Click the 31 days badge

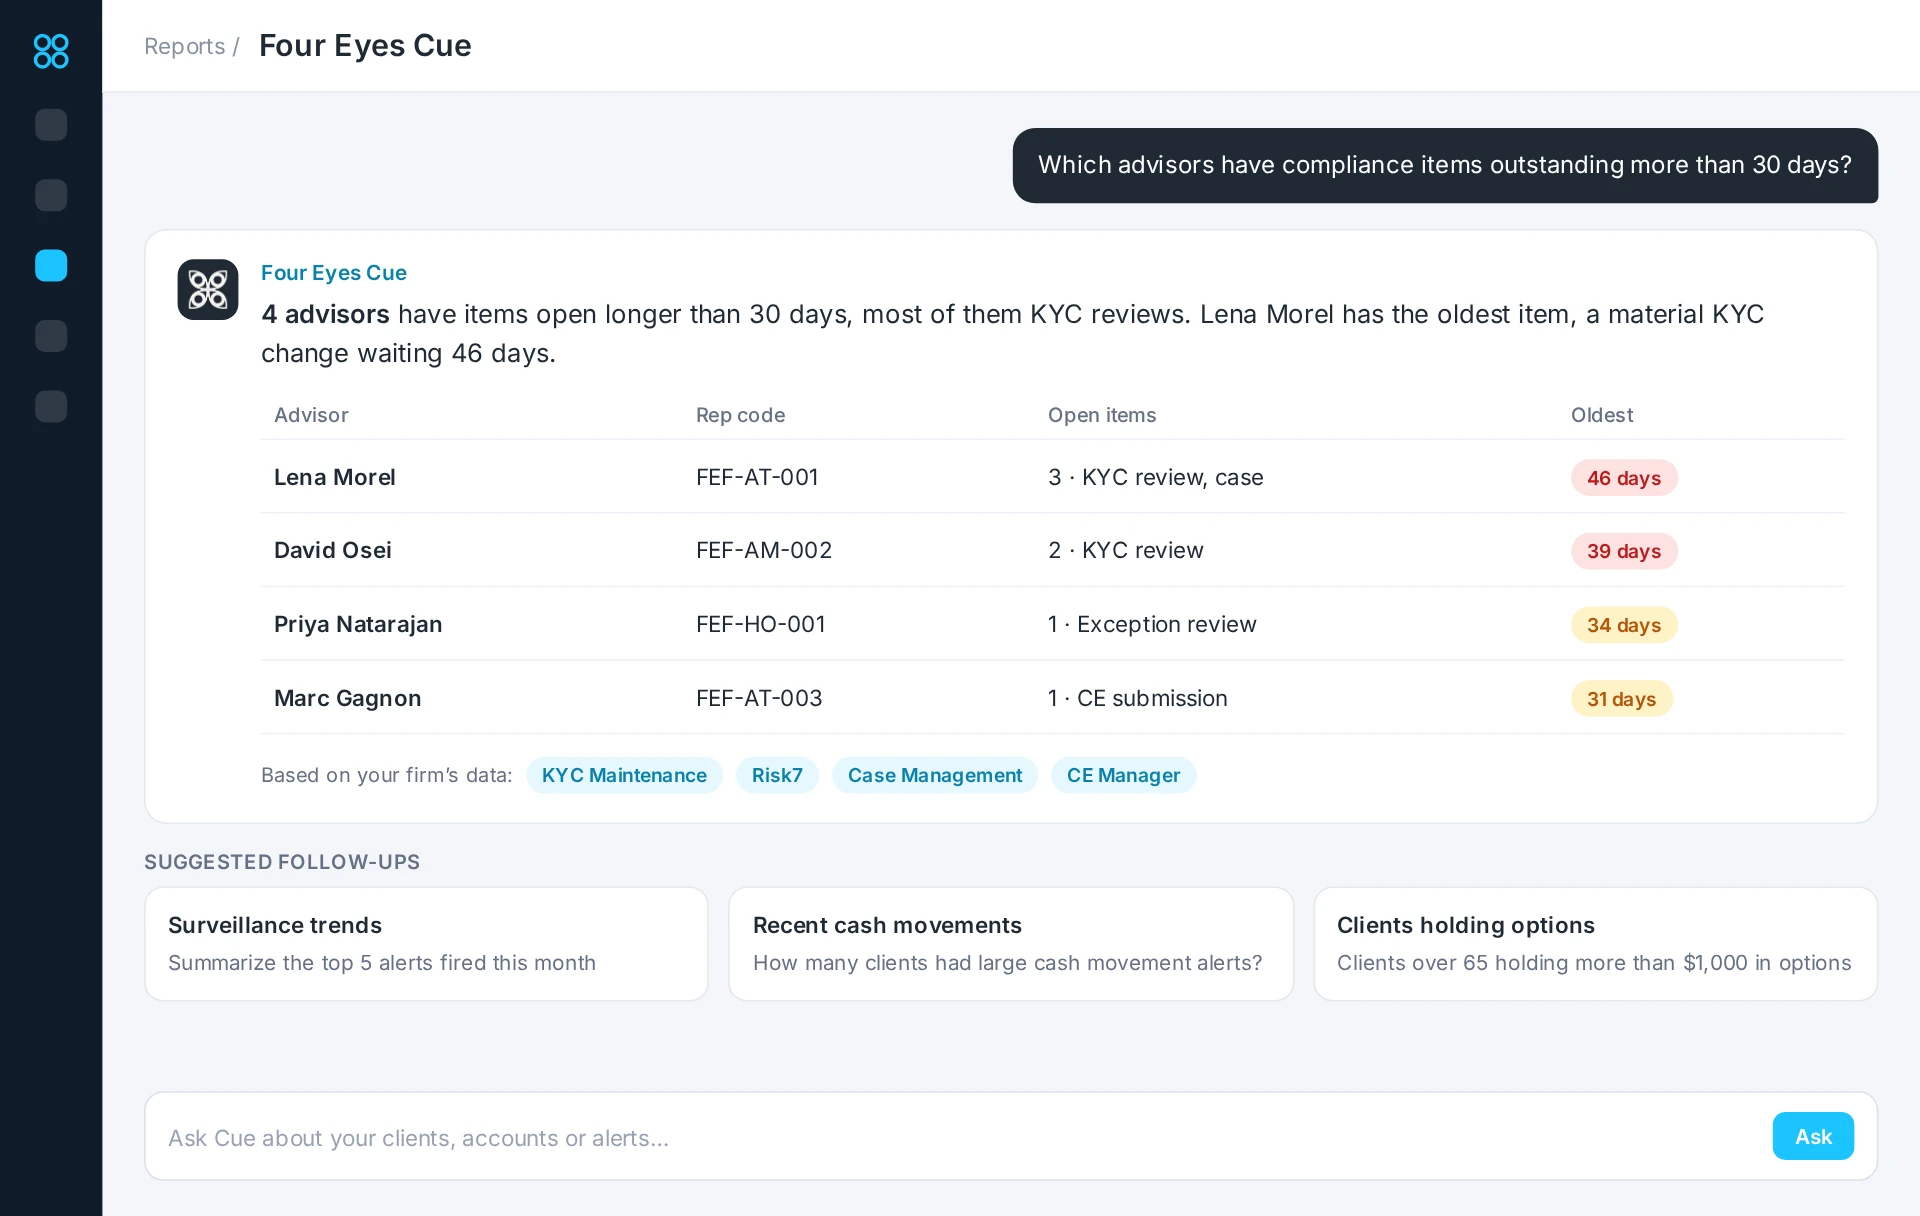[1622, 699]
